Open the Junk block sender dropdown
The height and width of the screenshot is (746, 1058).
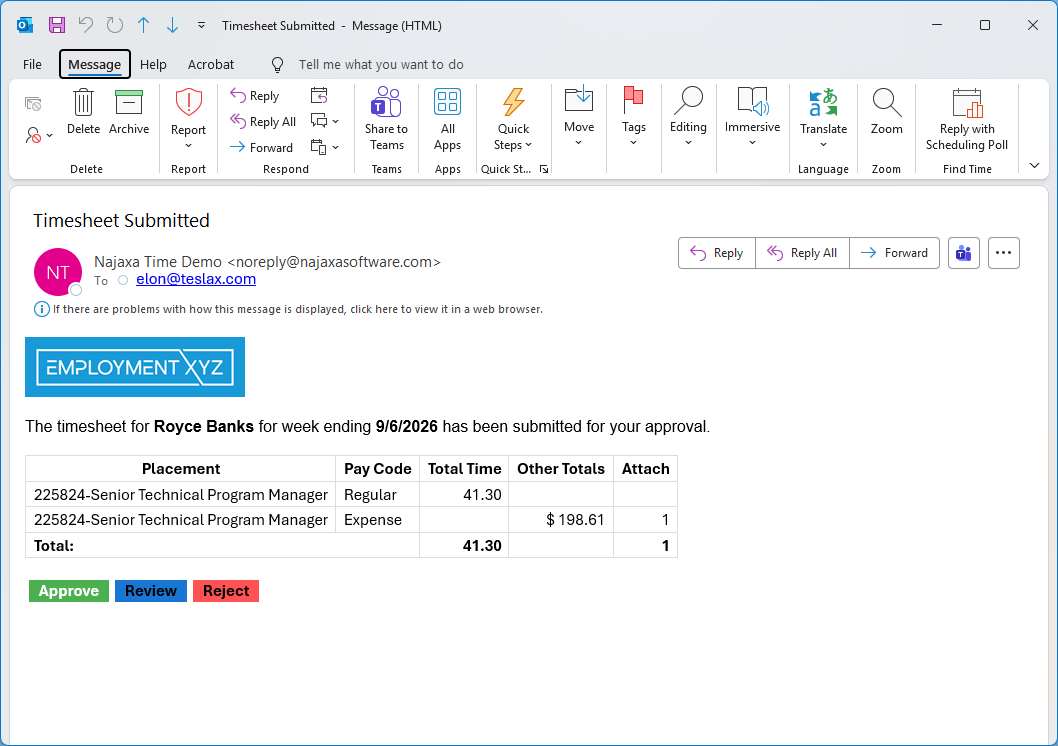39,136
